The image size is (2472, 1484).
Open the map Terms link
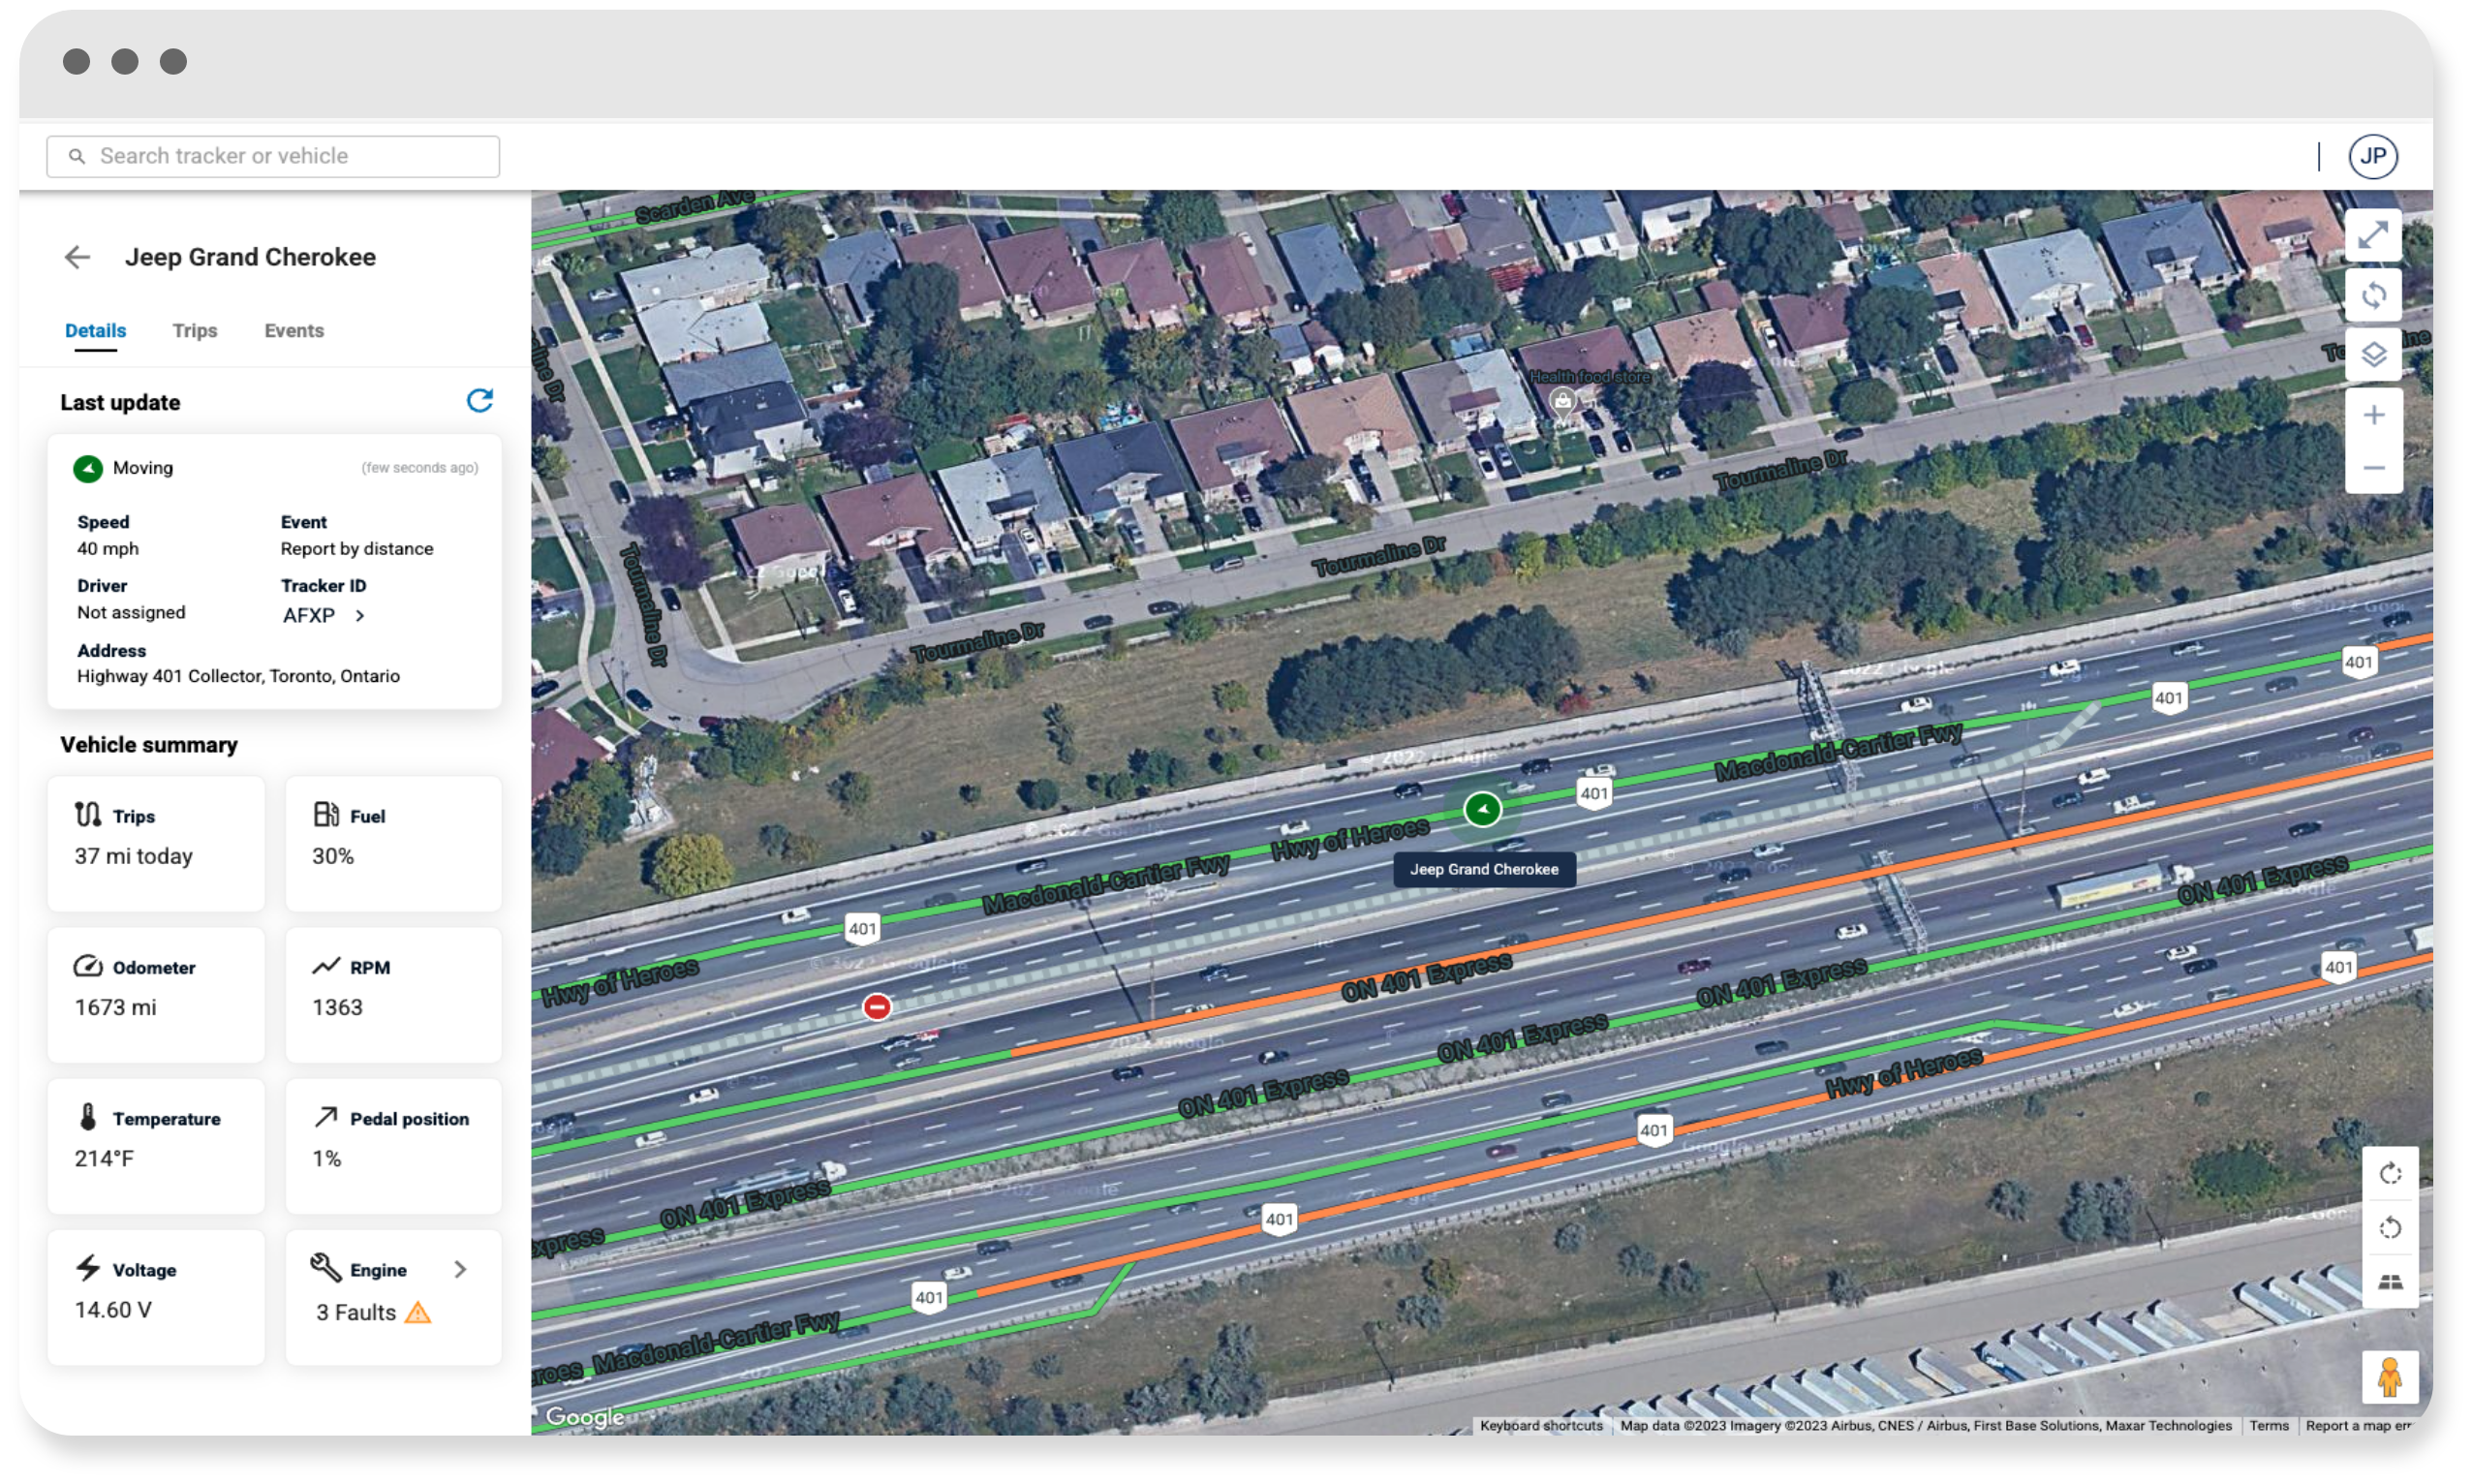pyautogui.click(x=2268, y=1426)
